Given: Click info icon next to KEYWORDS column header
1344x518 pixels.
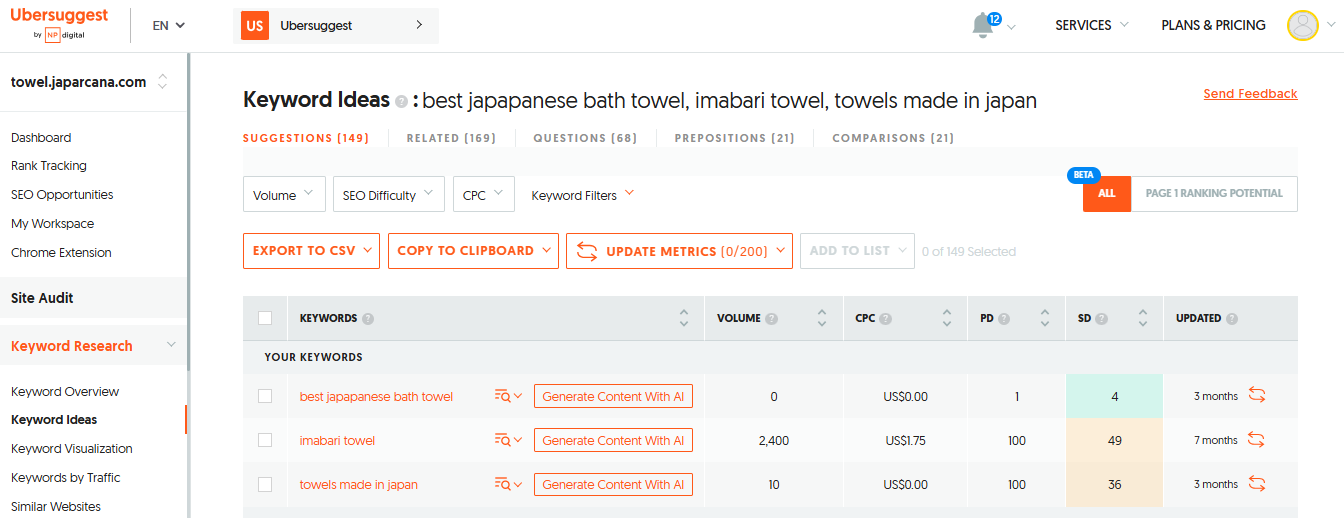Looking at the screenshot, I should [368, 319].
